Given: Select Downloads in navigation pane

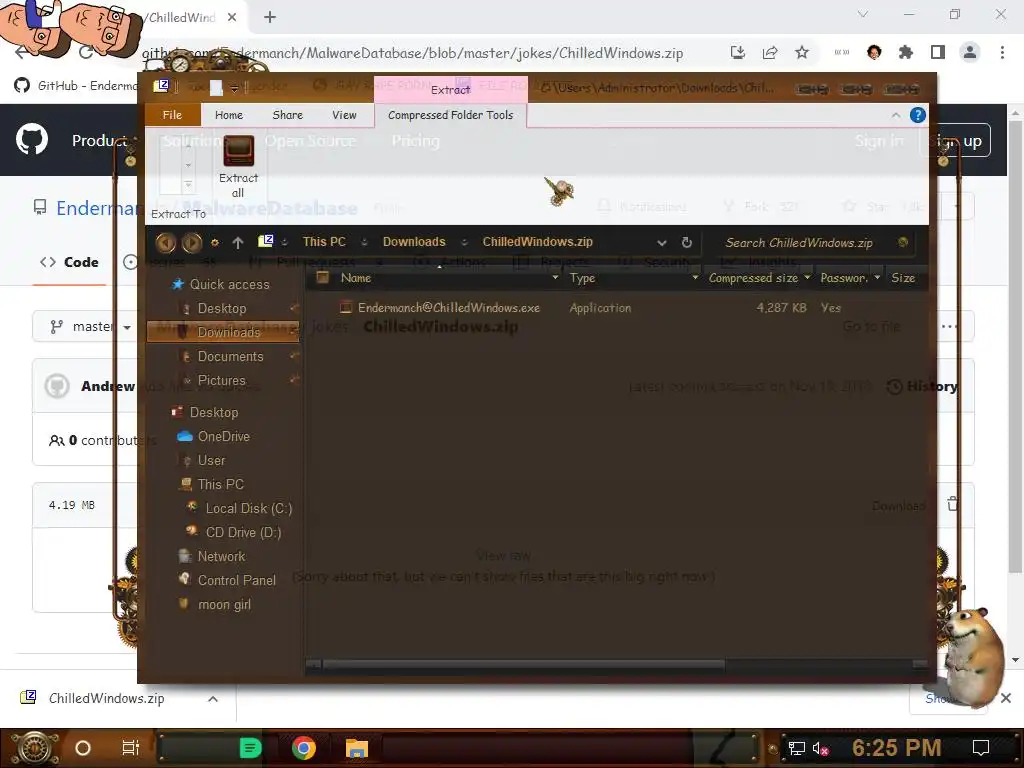Looking at the screenshot, I should [223, 332].
